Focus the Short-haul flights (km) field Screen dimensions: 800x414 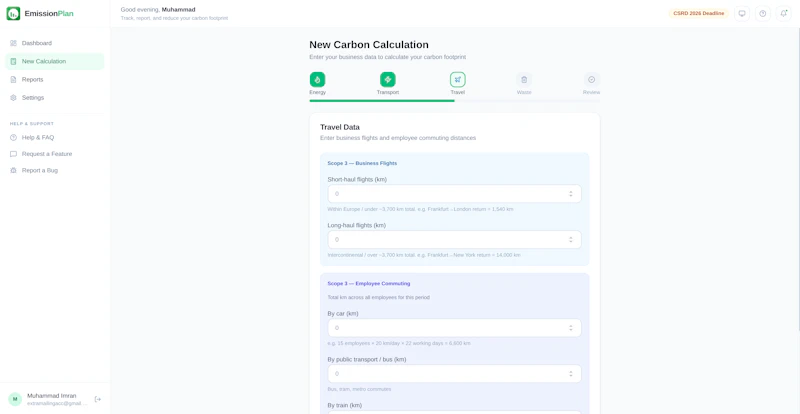click(455, 194)
